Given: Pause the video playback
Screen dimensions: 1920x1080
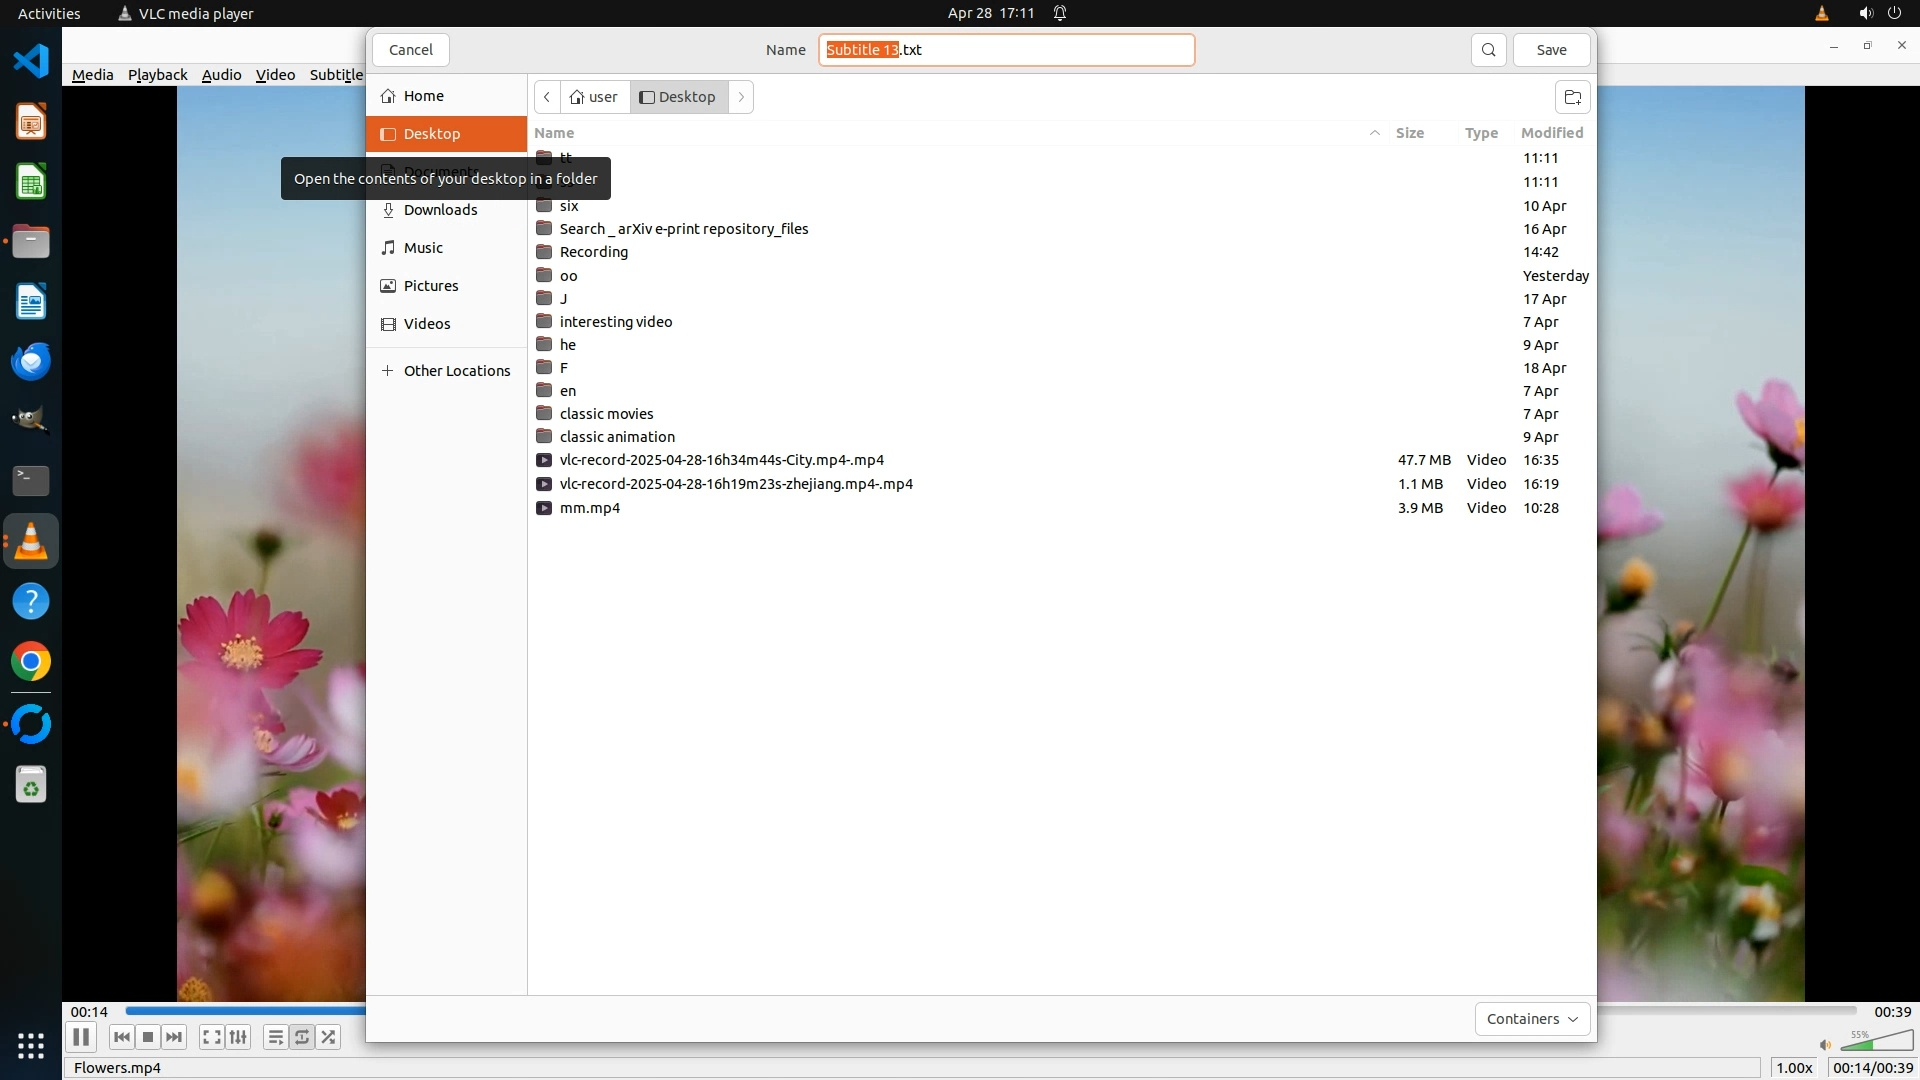Looking at the screenshot, I should [81, 1037].
